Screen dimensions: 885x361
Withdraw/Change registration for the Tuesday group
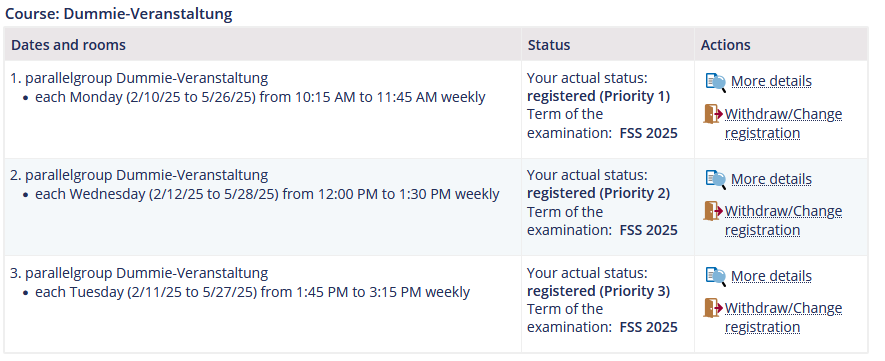click(783, 317)
